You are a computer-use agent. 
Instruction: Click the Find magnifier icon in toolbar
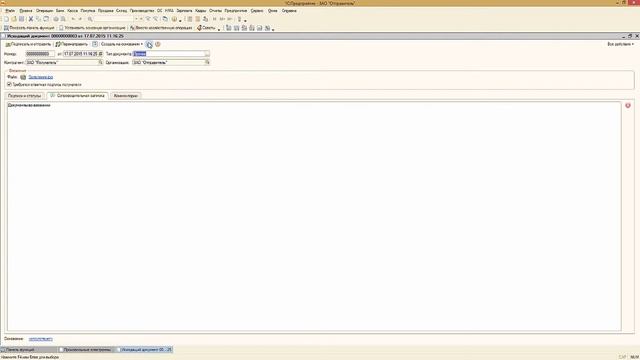(90, 19)
